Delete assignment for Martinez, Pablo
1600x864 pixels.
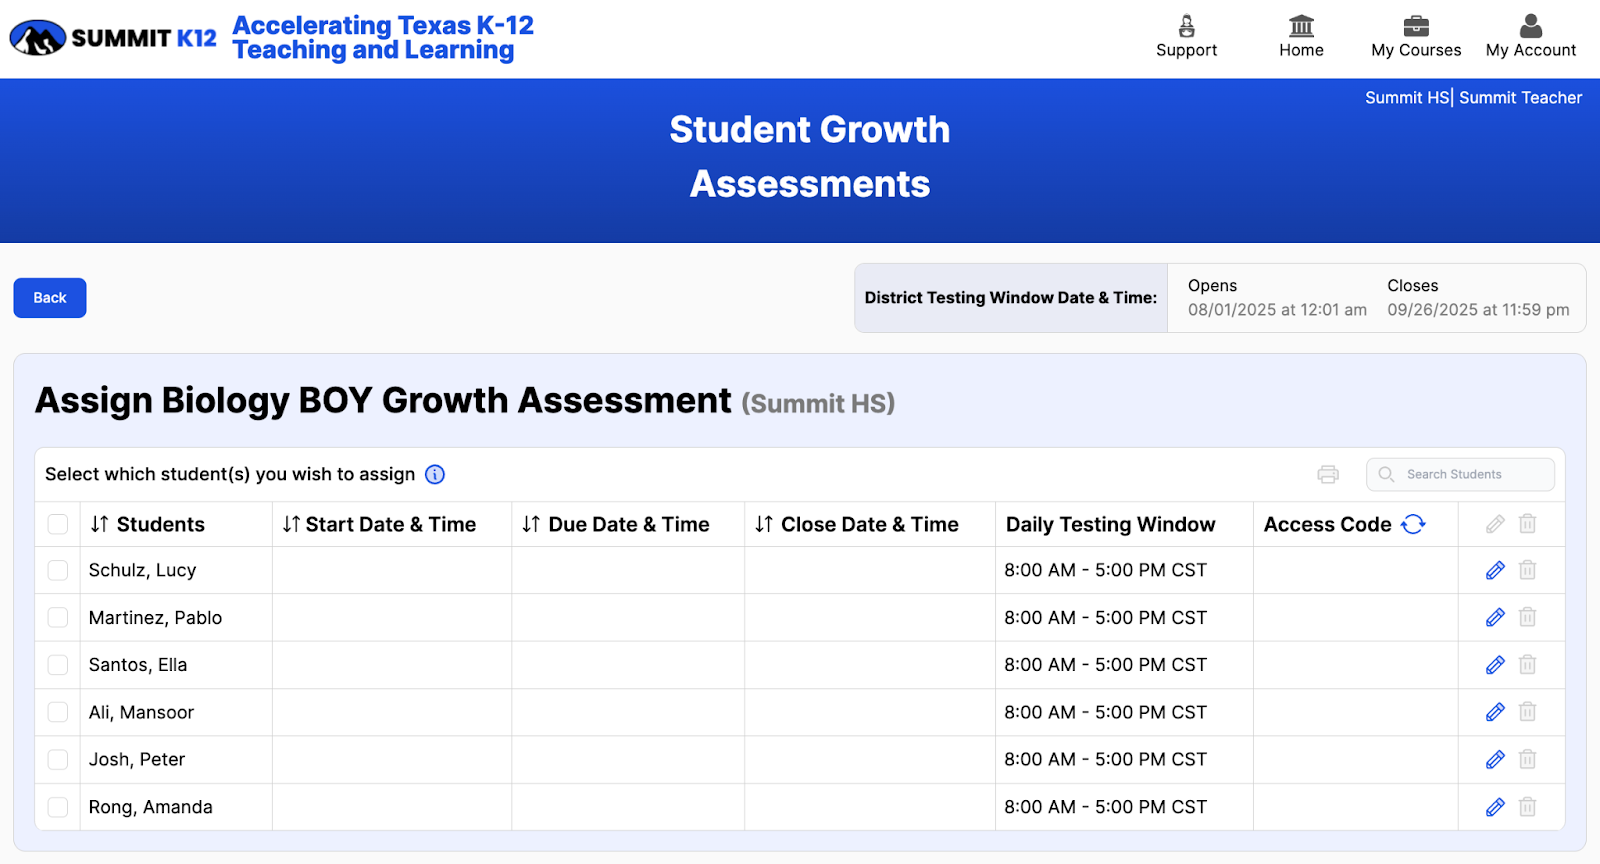pos(1527,617)
